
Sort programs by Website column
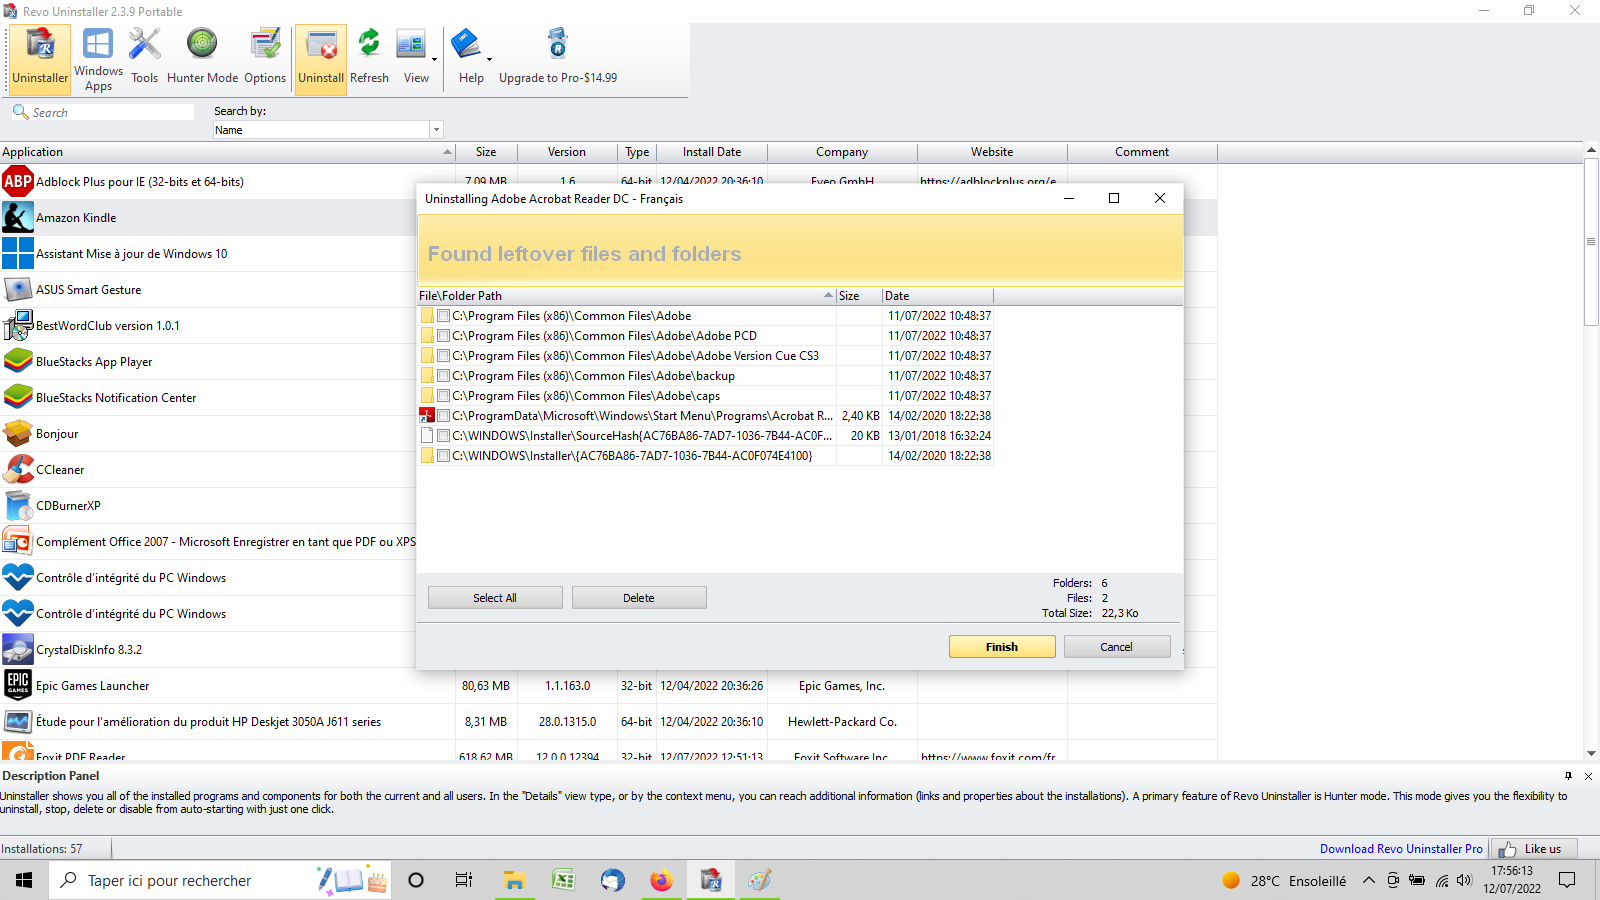[992, 152]
